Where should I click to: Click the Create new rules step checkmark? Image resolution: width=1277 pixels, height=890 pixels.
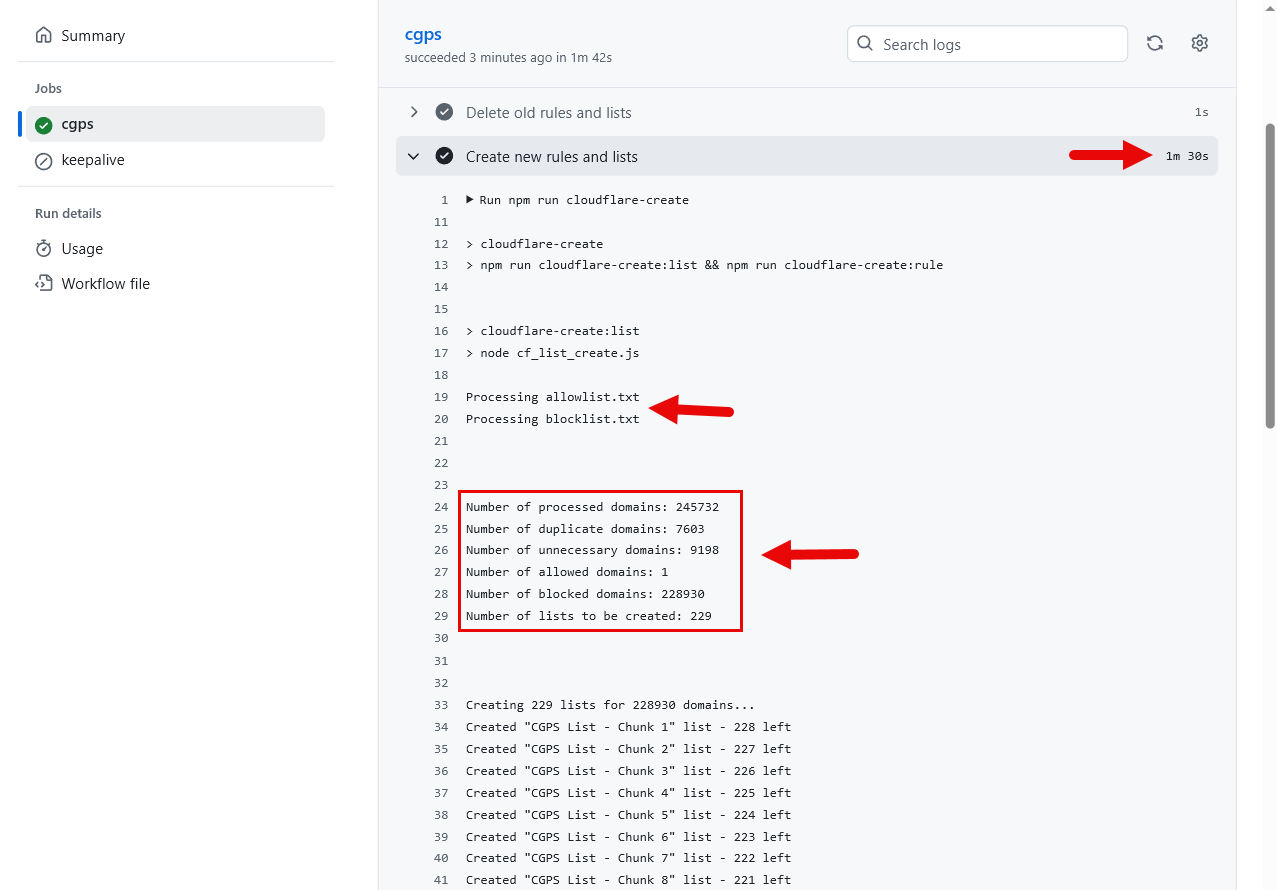point(444,156)
